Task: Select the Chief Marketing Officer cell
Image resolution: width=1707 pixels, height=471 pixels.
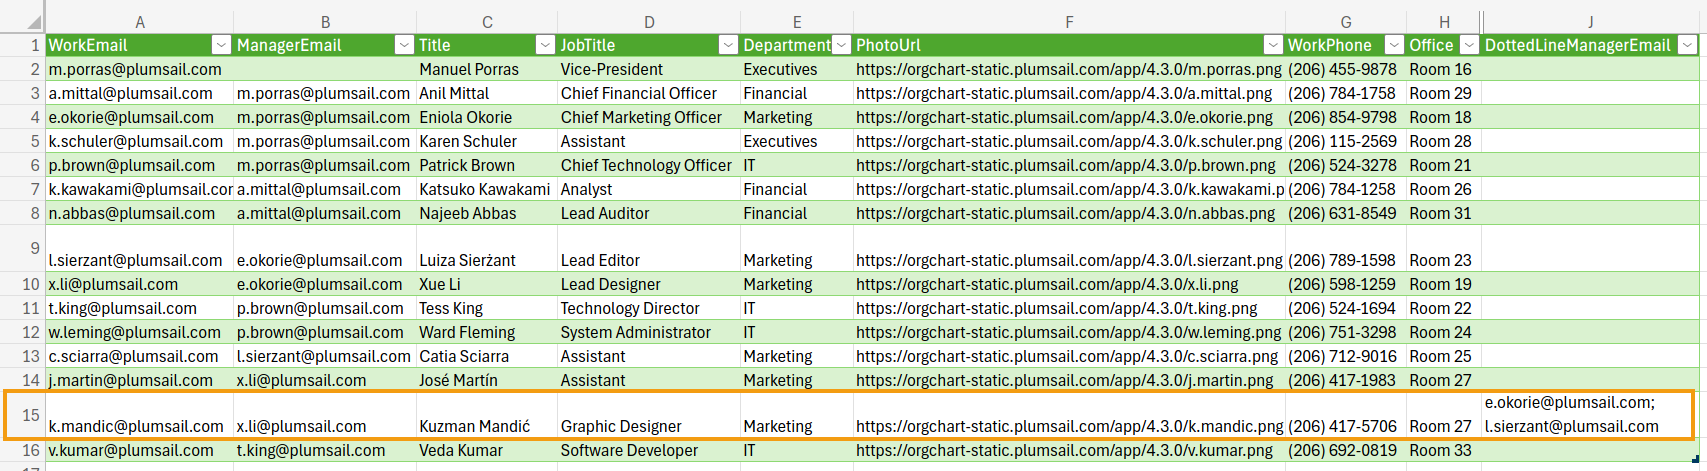Action: 648,117
